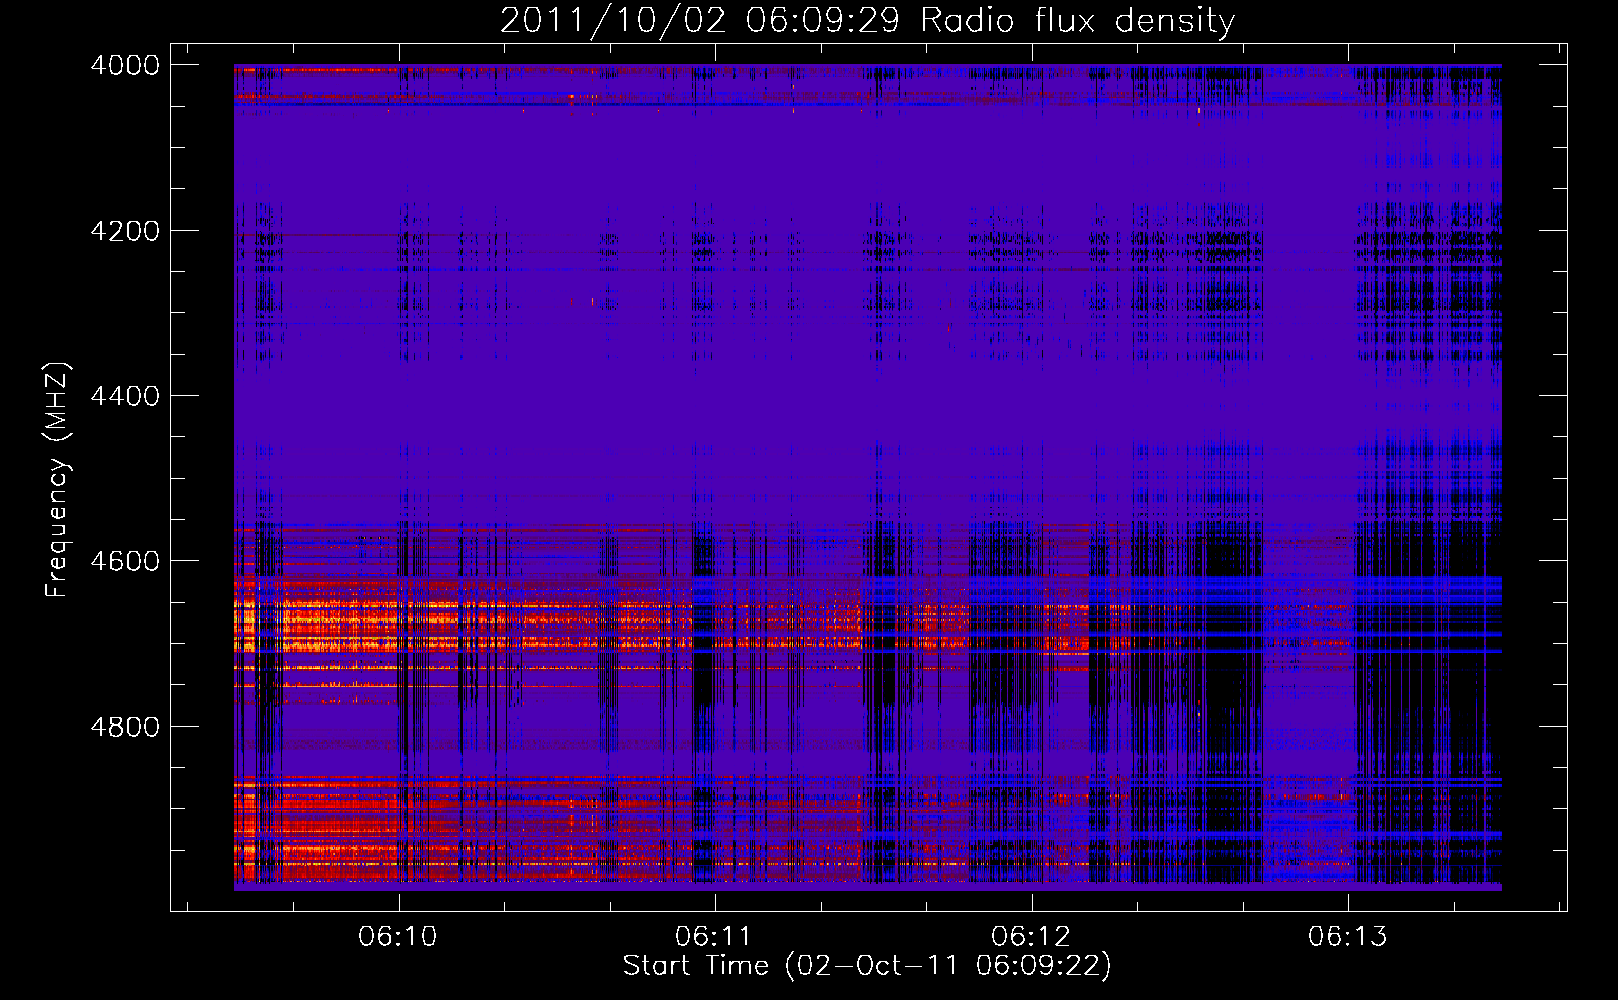1618x1000 pixels.
Task: Click the 'Start Time (02-Oct-11 06:09:22)' axis label
Action: 867,966
